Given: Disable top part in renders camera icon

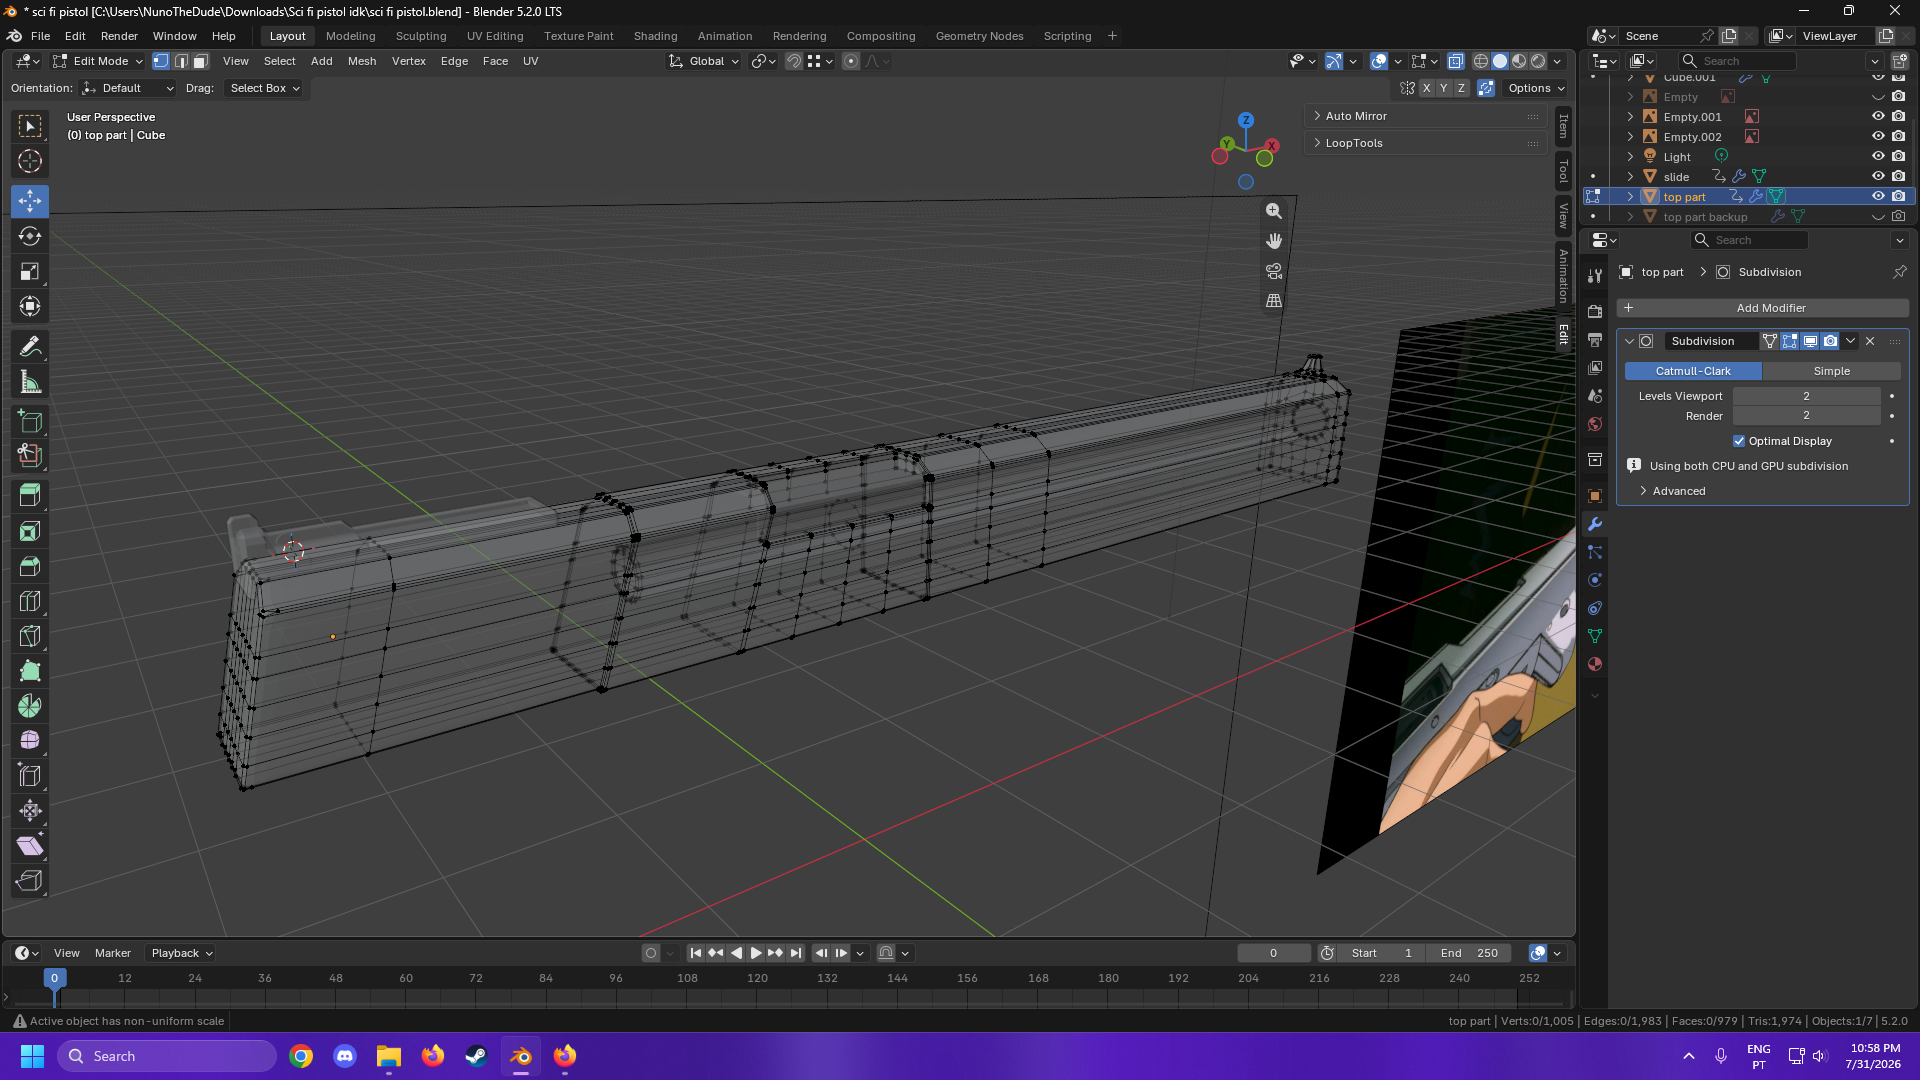Looking at the screenshot, I should tap(1898, 196).
